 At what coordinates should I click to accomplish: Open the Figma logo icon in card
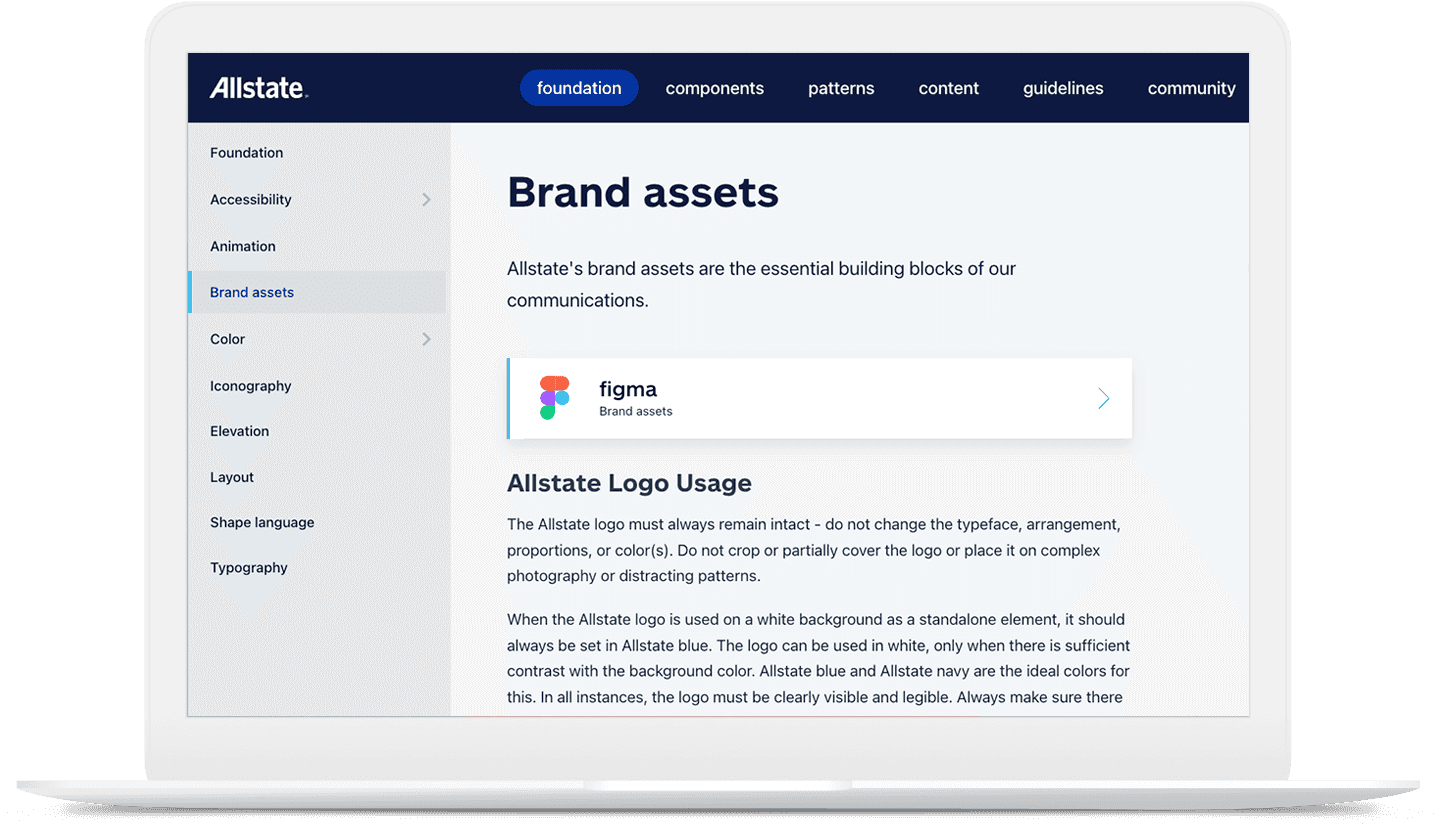pyautogui.click(x=554, y=398)
